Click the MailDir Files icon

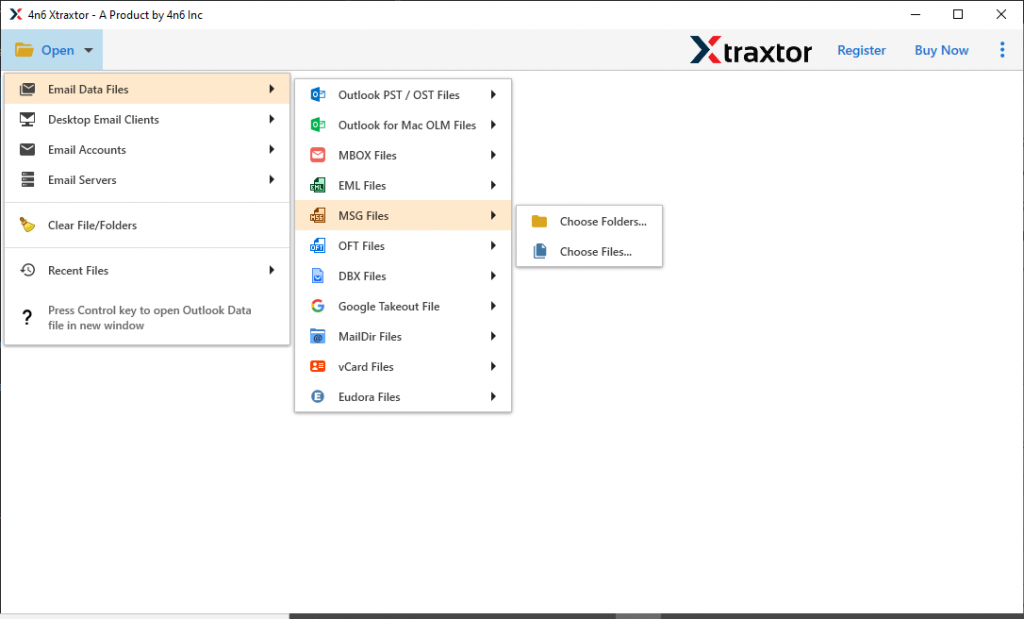[320, 336]
